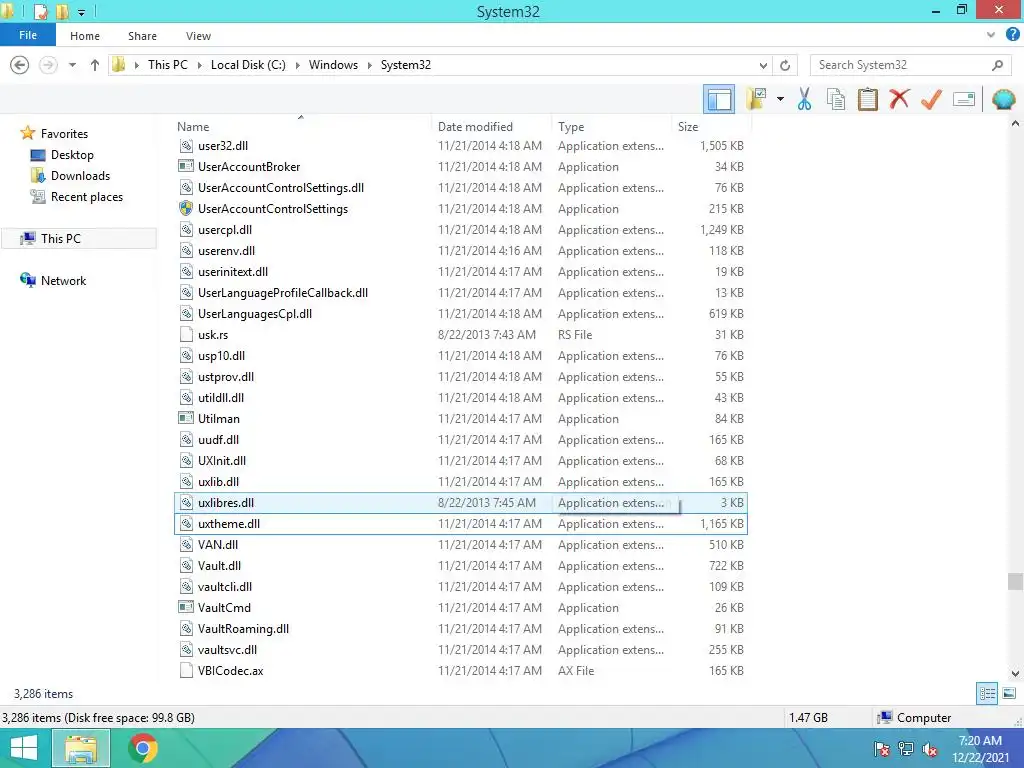Open the File menu

27,35
